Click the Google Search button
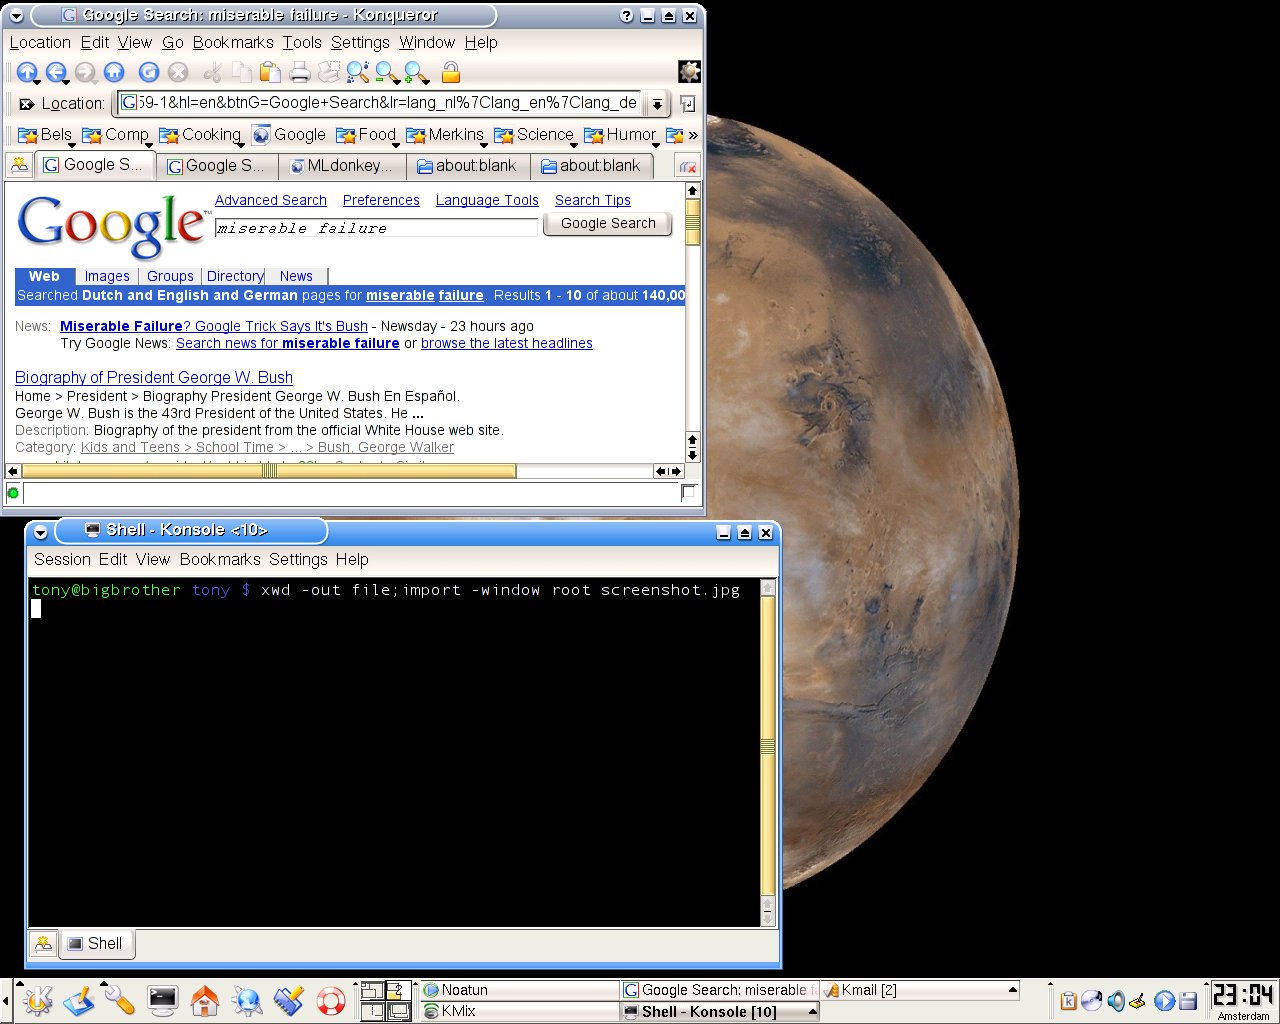 pos(608,223)
